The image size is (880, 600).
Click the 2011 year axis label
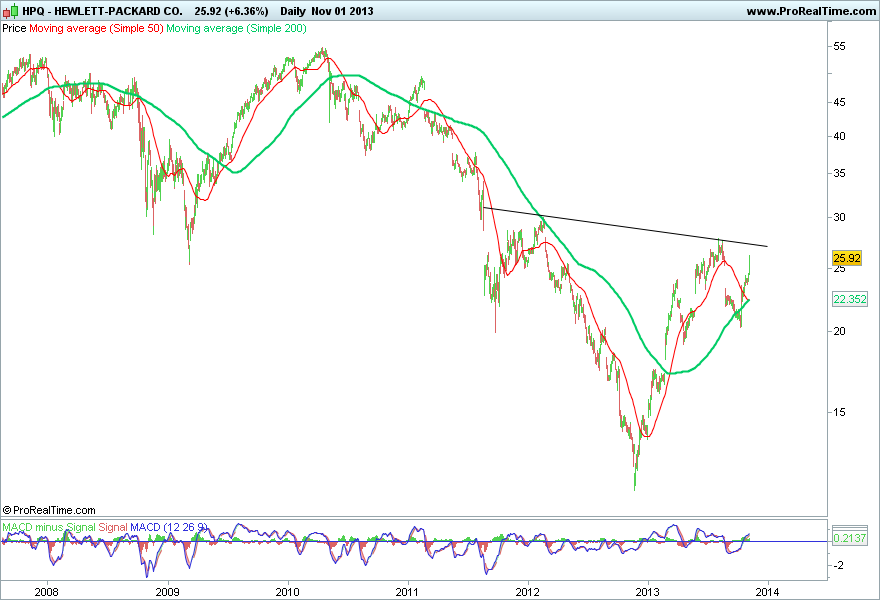(x=407, y=592)
